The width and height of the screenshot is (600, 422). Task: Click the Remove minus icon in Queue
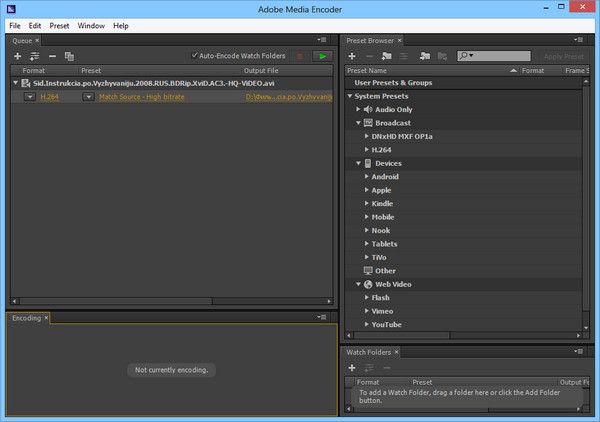click(x=52, y=56)
